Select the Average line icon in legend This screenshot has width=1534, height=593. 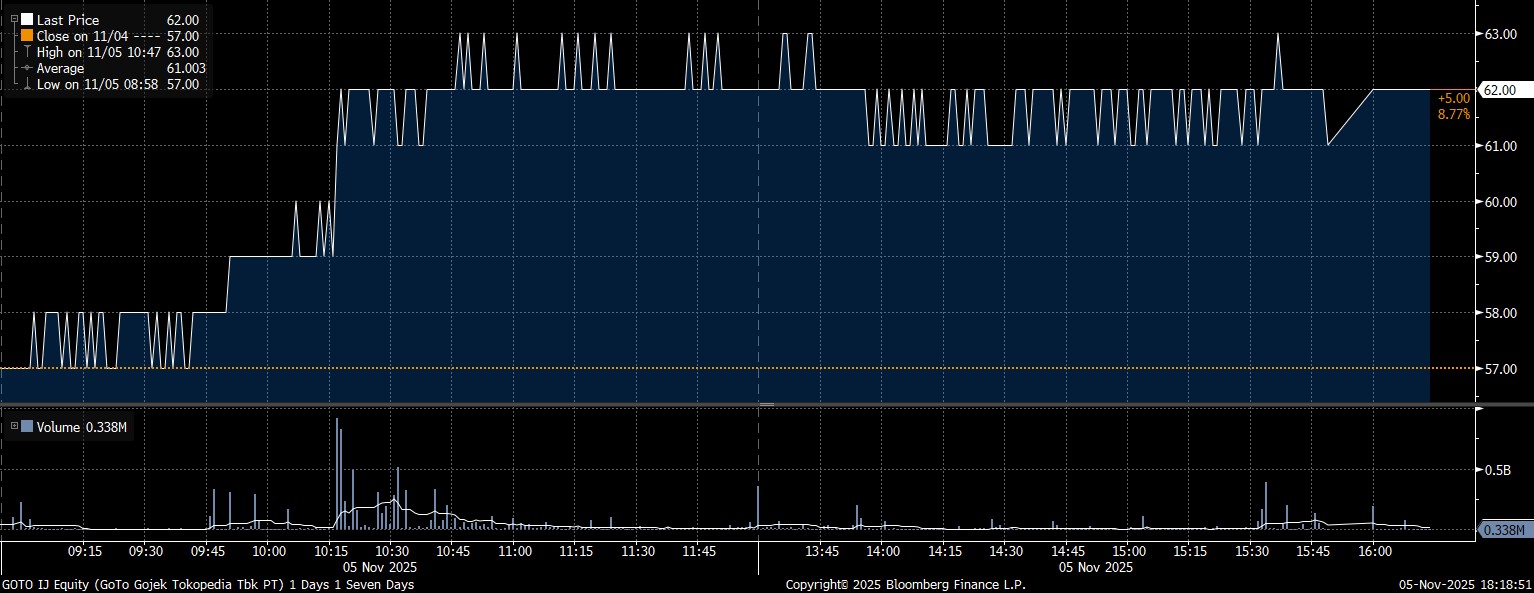coord(27,68)
